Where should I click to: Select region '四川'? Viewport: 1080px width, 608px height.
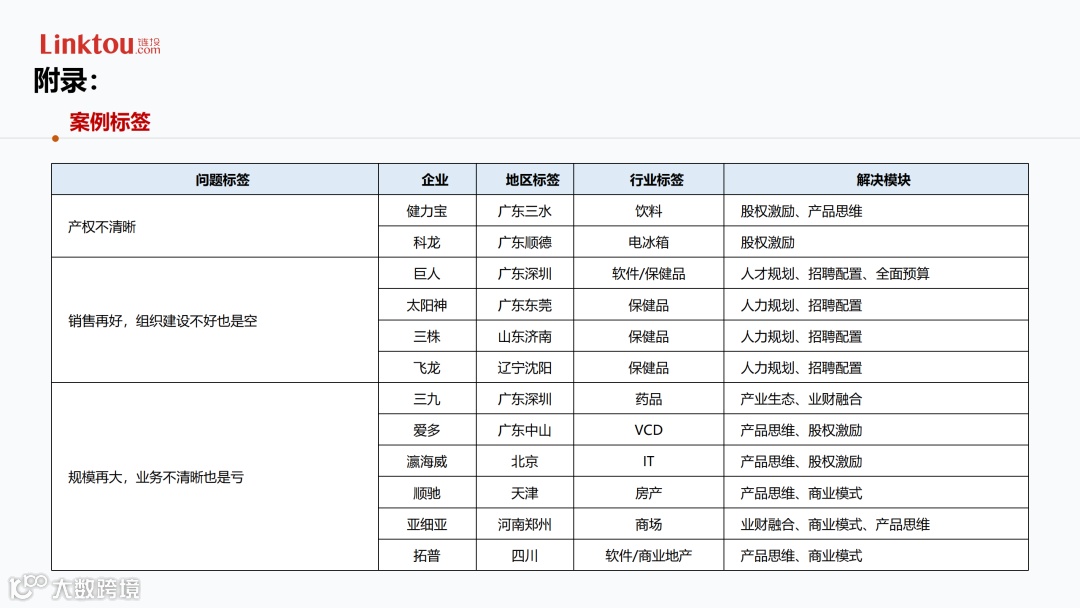pos(525,556)
